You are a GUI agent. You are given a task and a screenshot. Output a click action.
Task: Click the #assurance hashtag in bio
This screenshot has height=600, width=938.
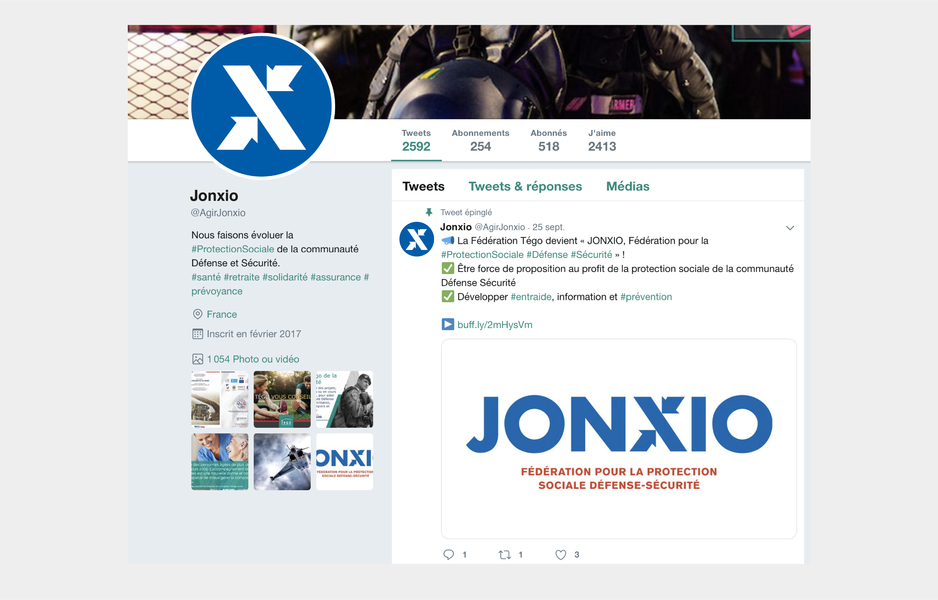pos(336,277)
